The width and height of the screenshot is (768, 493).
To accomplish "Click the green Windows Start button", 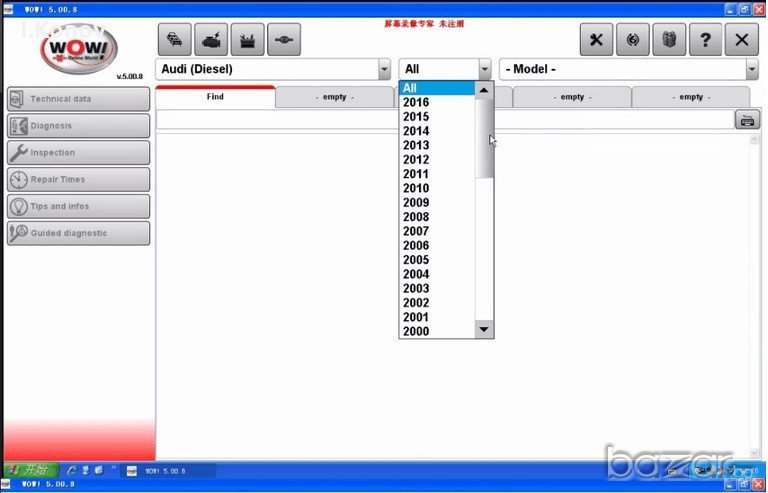I will [x=30, y=470].
